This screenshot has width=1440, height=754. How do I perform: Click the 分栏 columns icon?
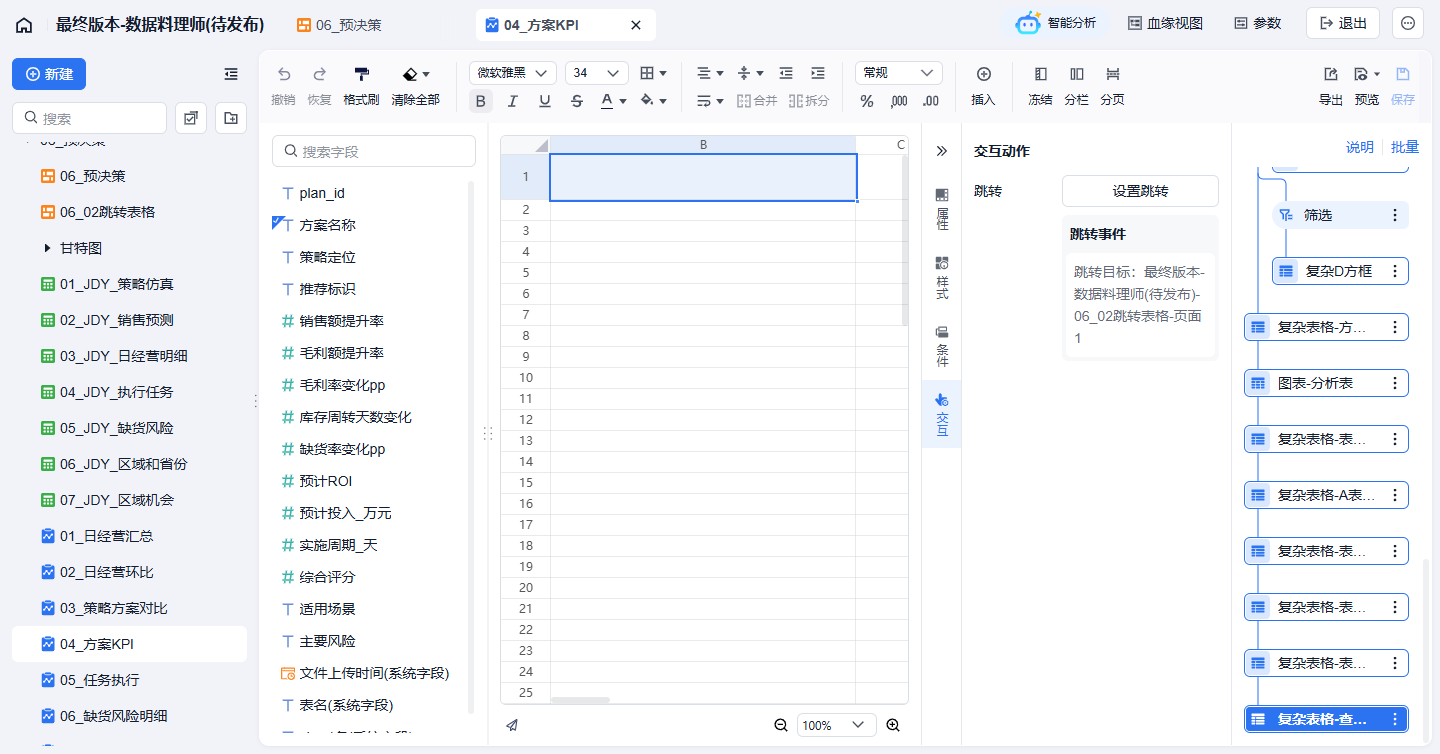tap(1076, 74)
